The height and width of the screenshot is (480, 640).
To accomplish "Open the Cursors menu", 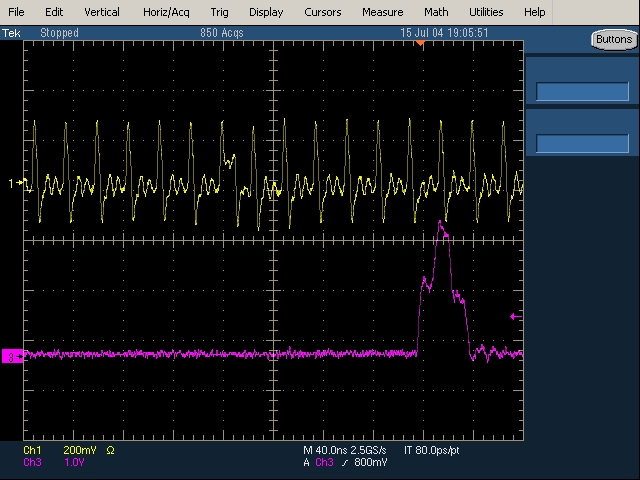I will click(x=322, y=12).
